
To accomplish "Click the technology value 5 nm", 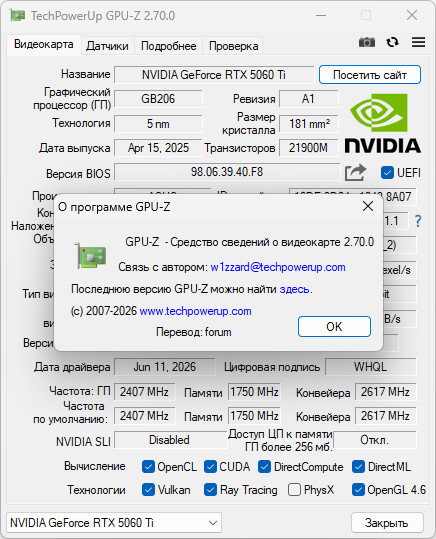I will click(158, 124).
